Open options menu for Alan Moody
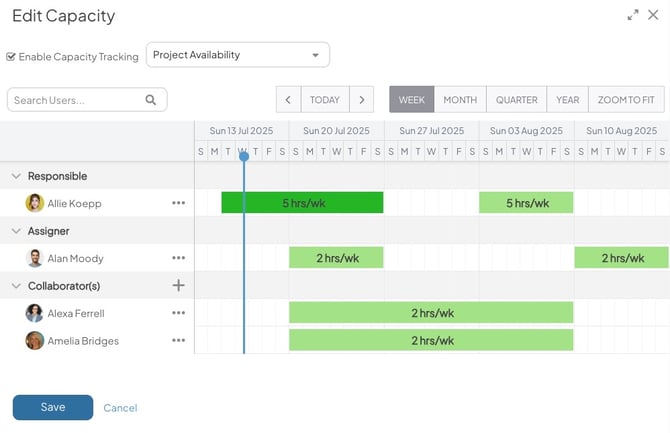This screenshot has width=670, height=433. pos(178,258)
